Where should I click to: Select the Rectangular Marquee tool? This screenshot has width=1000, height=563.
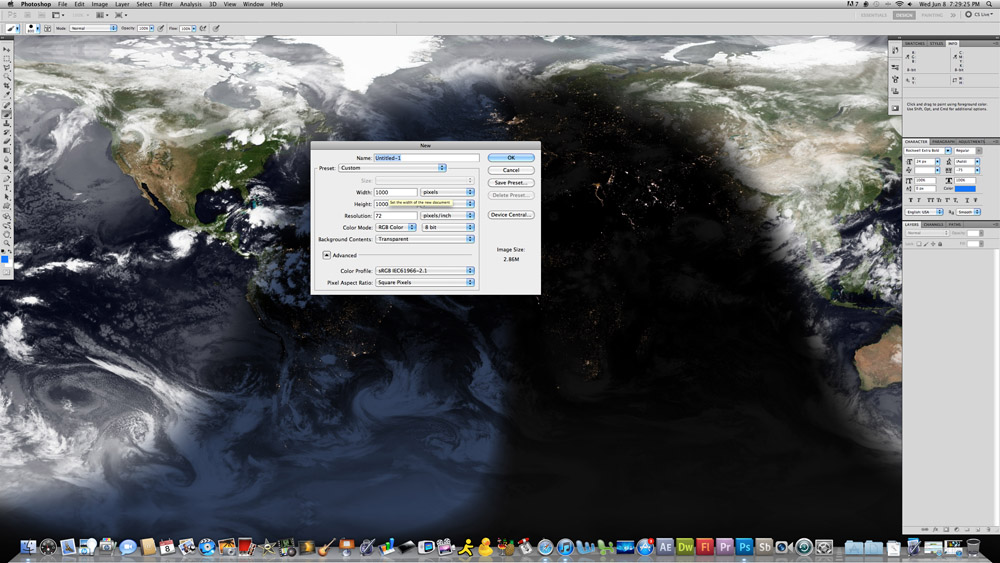click(7, 58)
